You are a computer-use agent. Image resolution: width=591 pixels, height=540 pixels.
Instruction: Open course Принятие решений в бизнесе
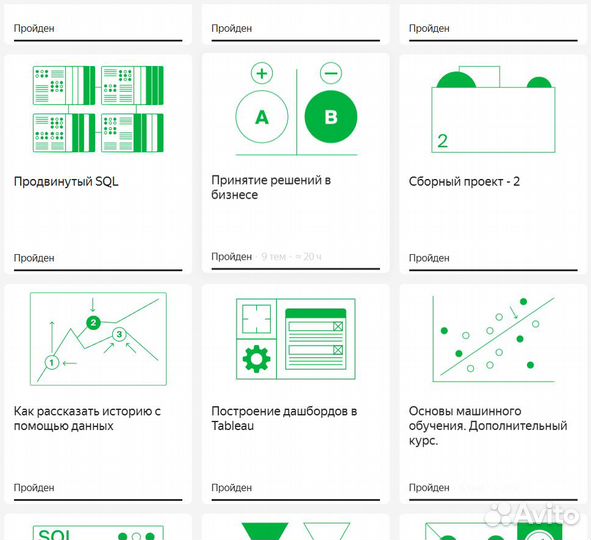pos(271,187)
